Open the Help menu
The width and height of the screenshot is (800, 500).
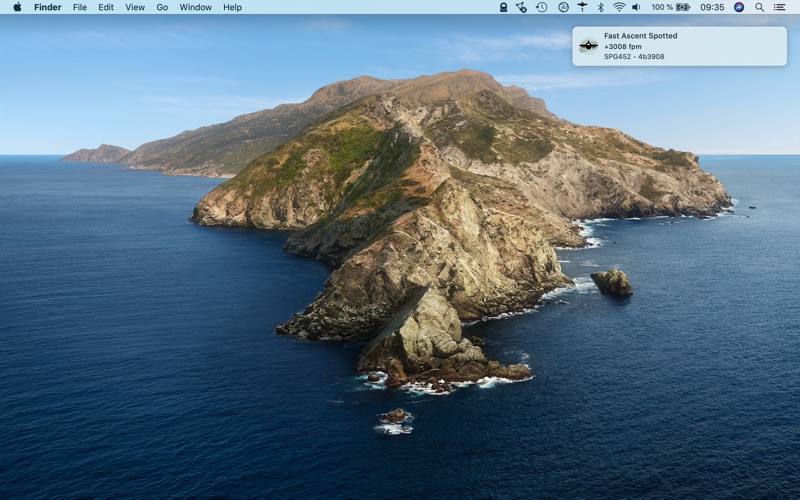pyautogui.click(x=232, y=7)
